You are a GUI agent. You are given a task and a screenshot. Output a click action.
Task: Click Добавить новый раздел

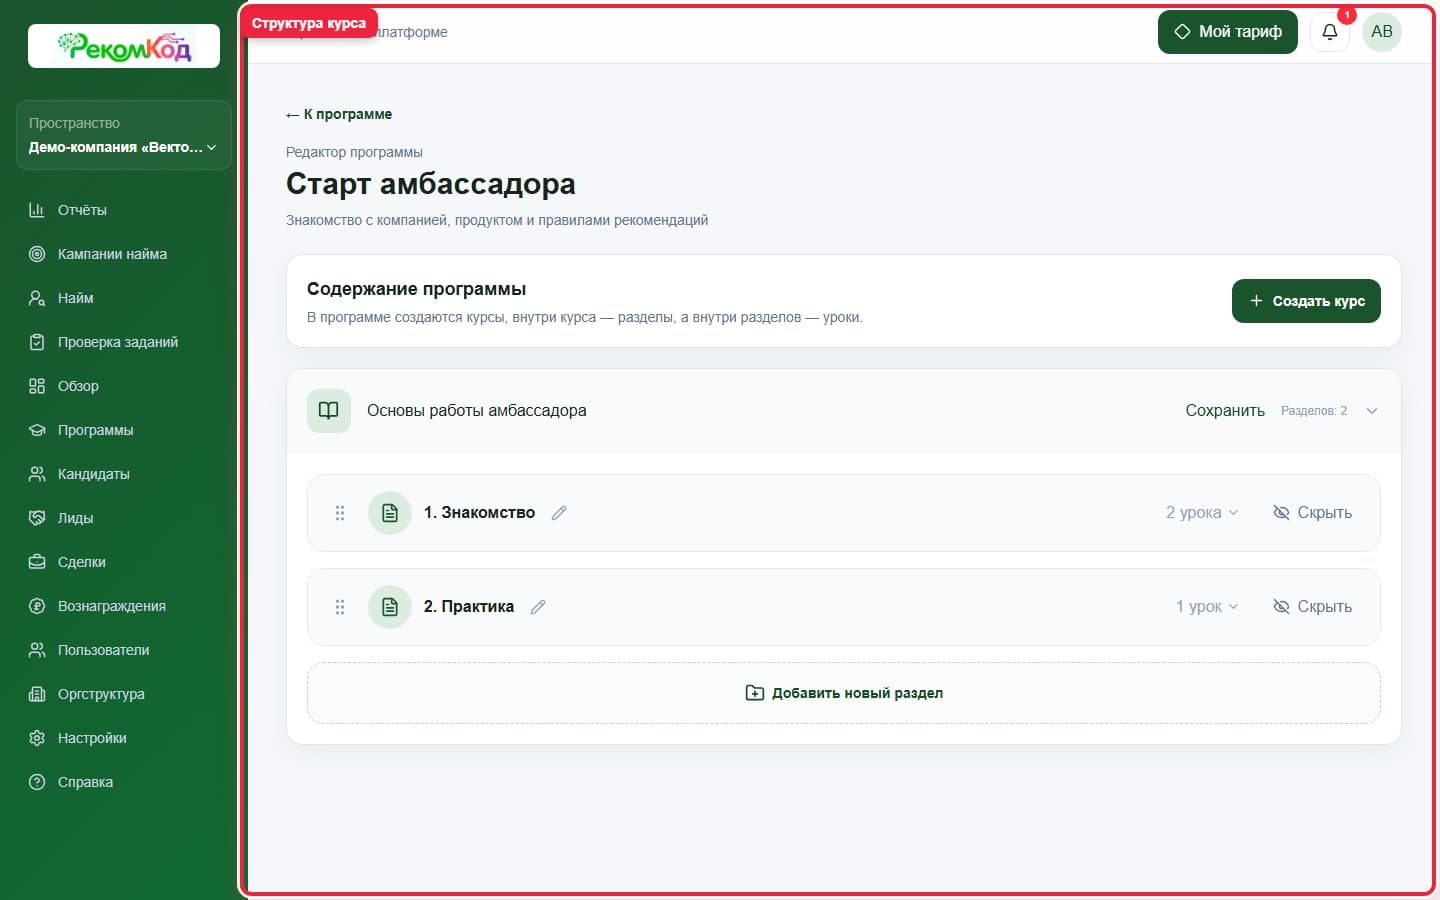click(844, 693)
